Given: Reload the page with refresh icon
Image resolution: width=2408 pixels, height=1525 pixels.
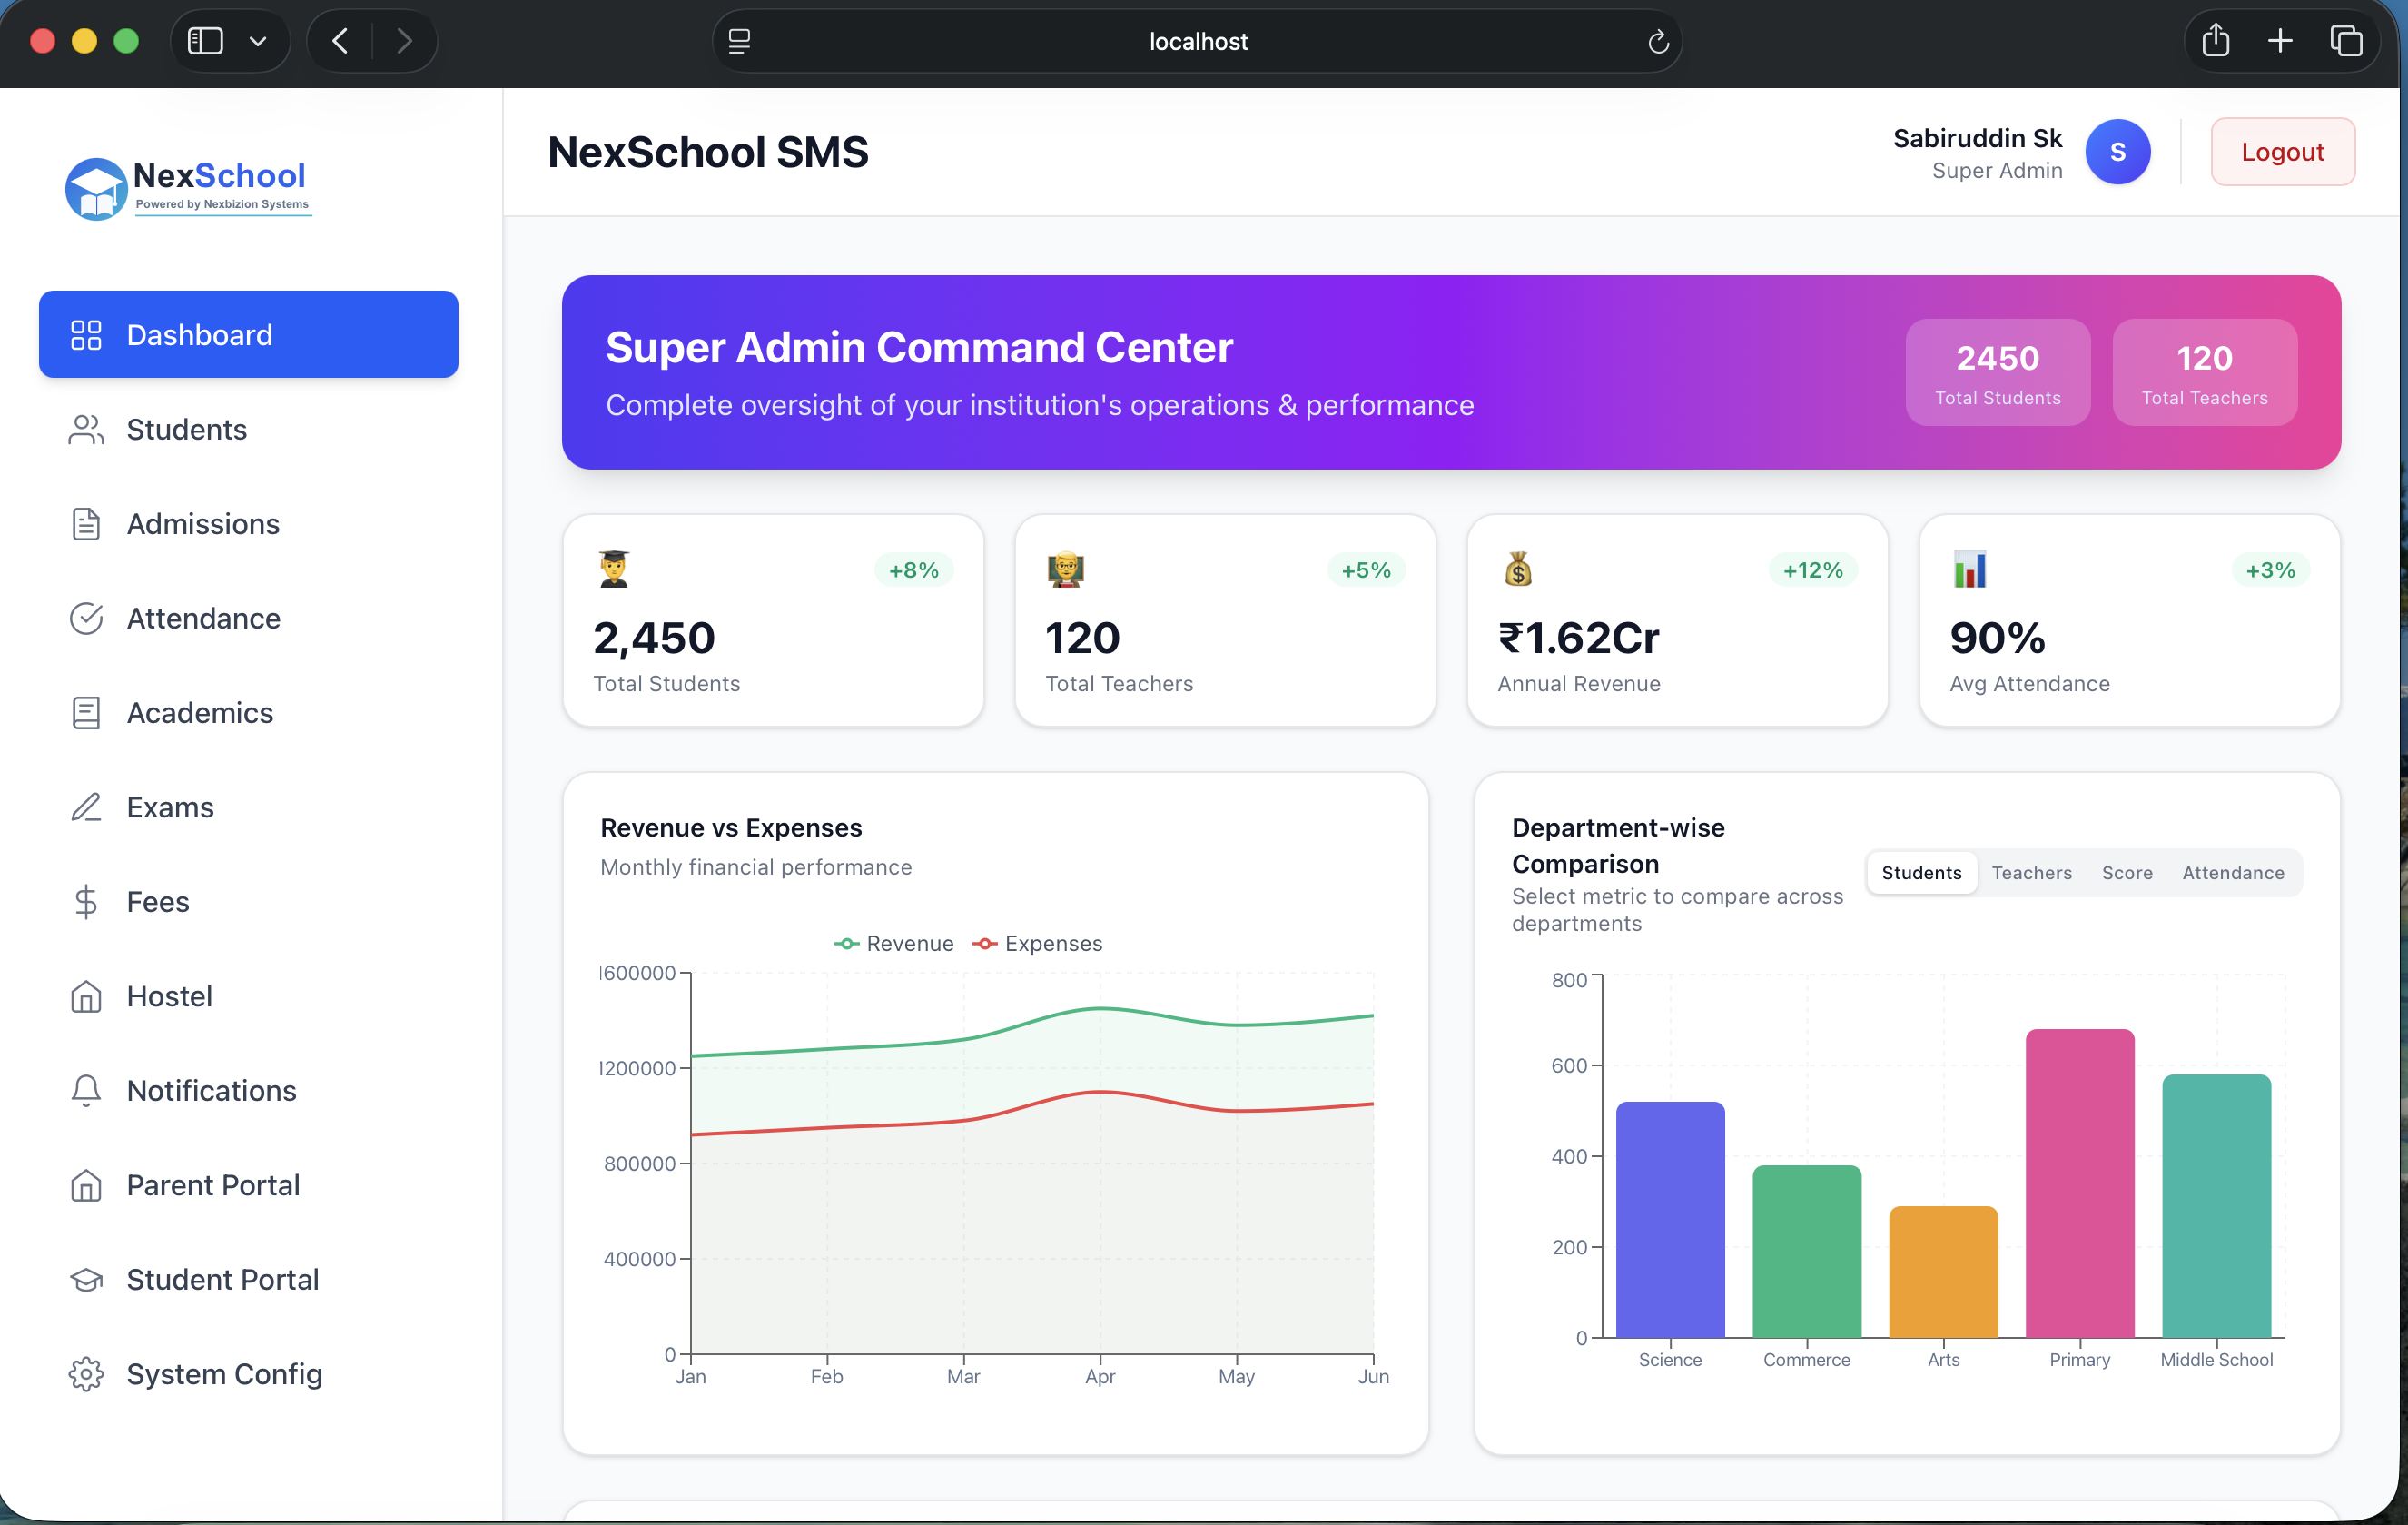Looking at the screenshot, I should (x=1658, y=41).
